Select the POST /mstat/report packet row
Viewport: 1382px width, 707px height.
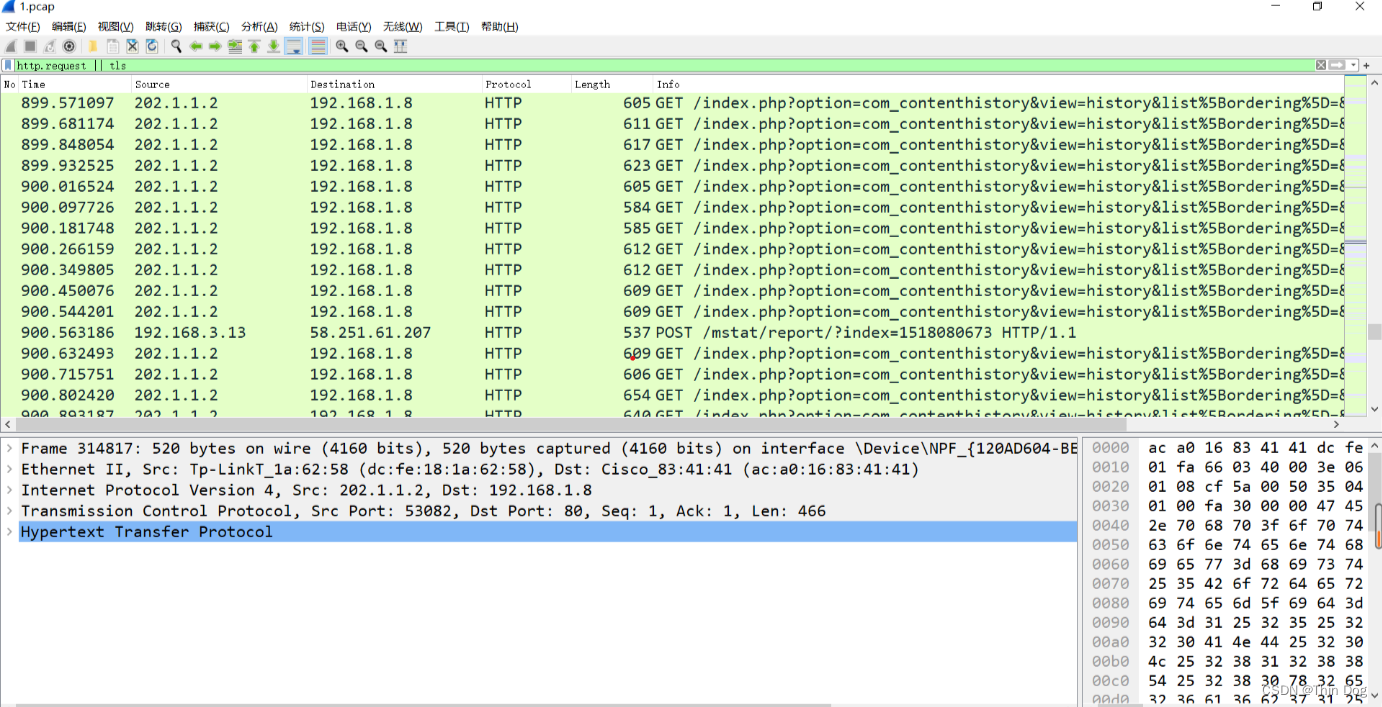click(672, 332)
